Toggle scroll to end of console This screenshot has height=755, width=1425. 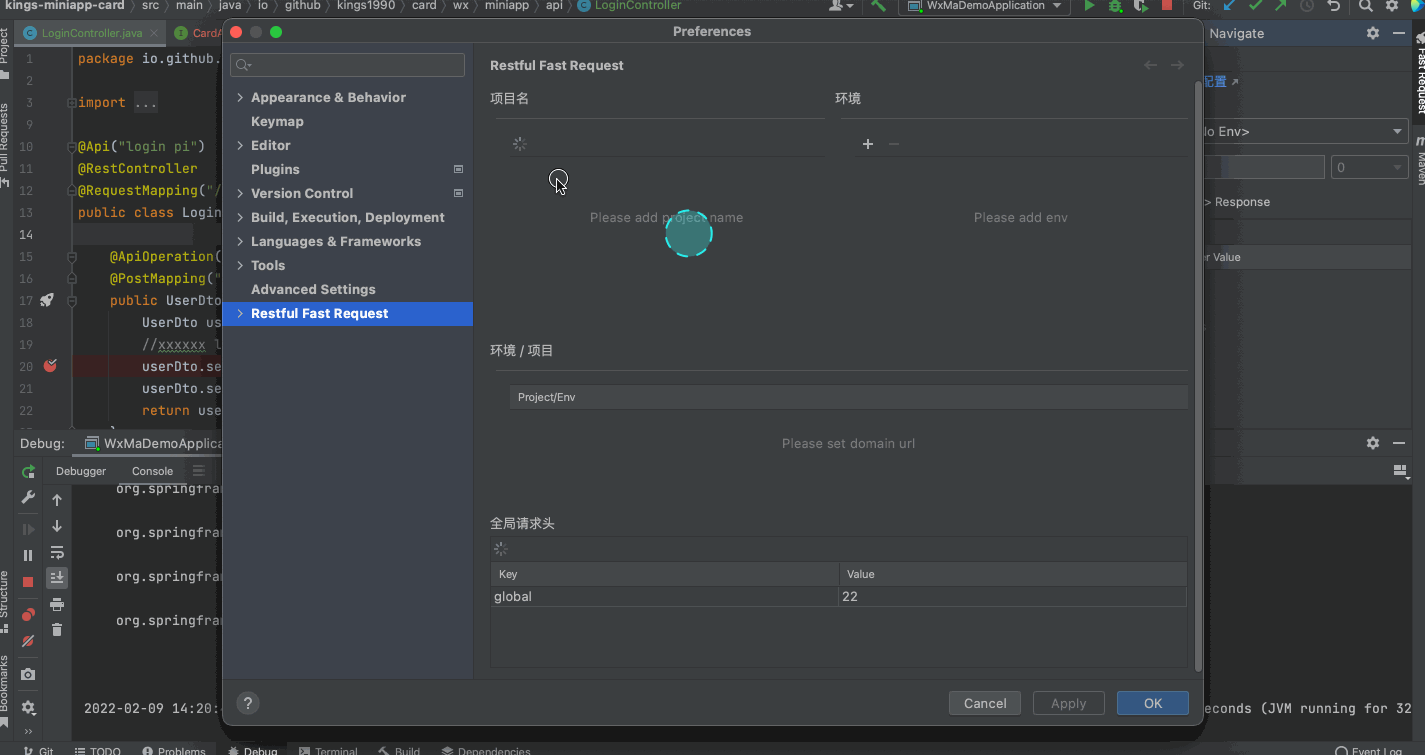(57, 577)
